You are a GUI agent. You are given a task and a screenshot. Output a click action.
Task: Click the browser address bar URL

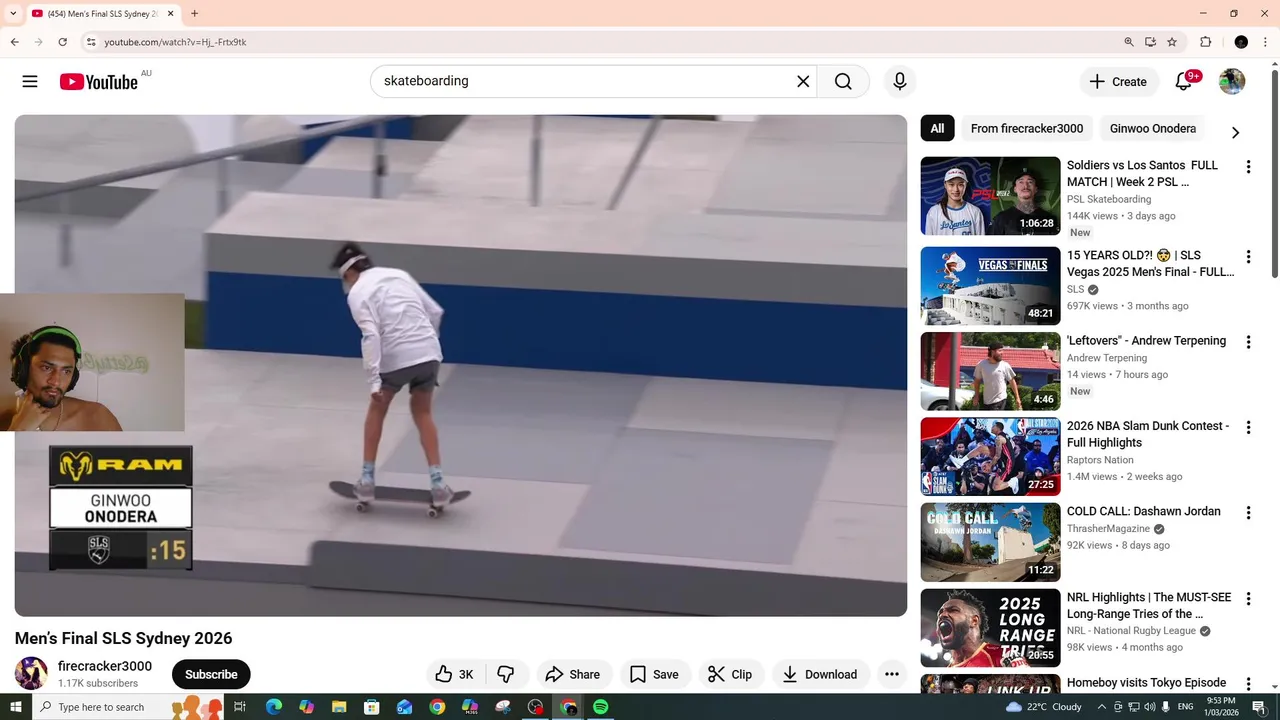[x=175, y=42]
